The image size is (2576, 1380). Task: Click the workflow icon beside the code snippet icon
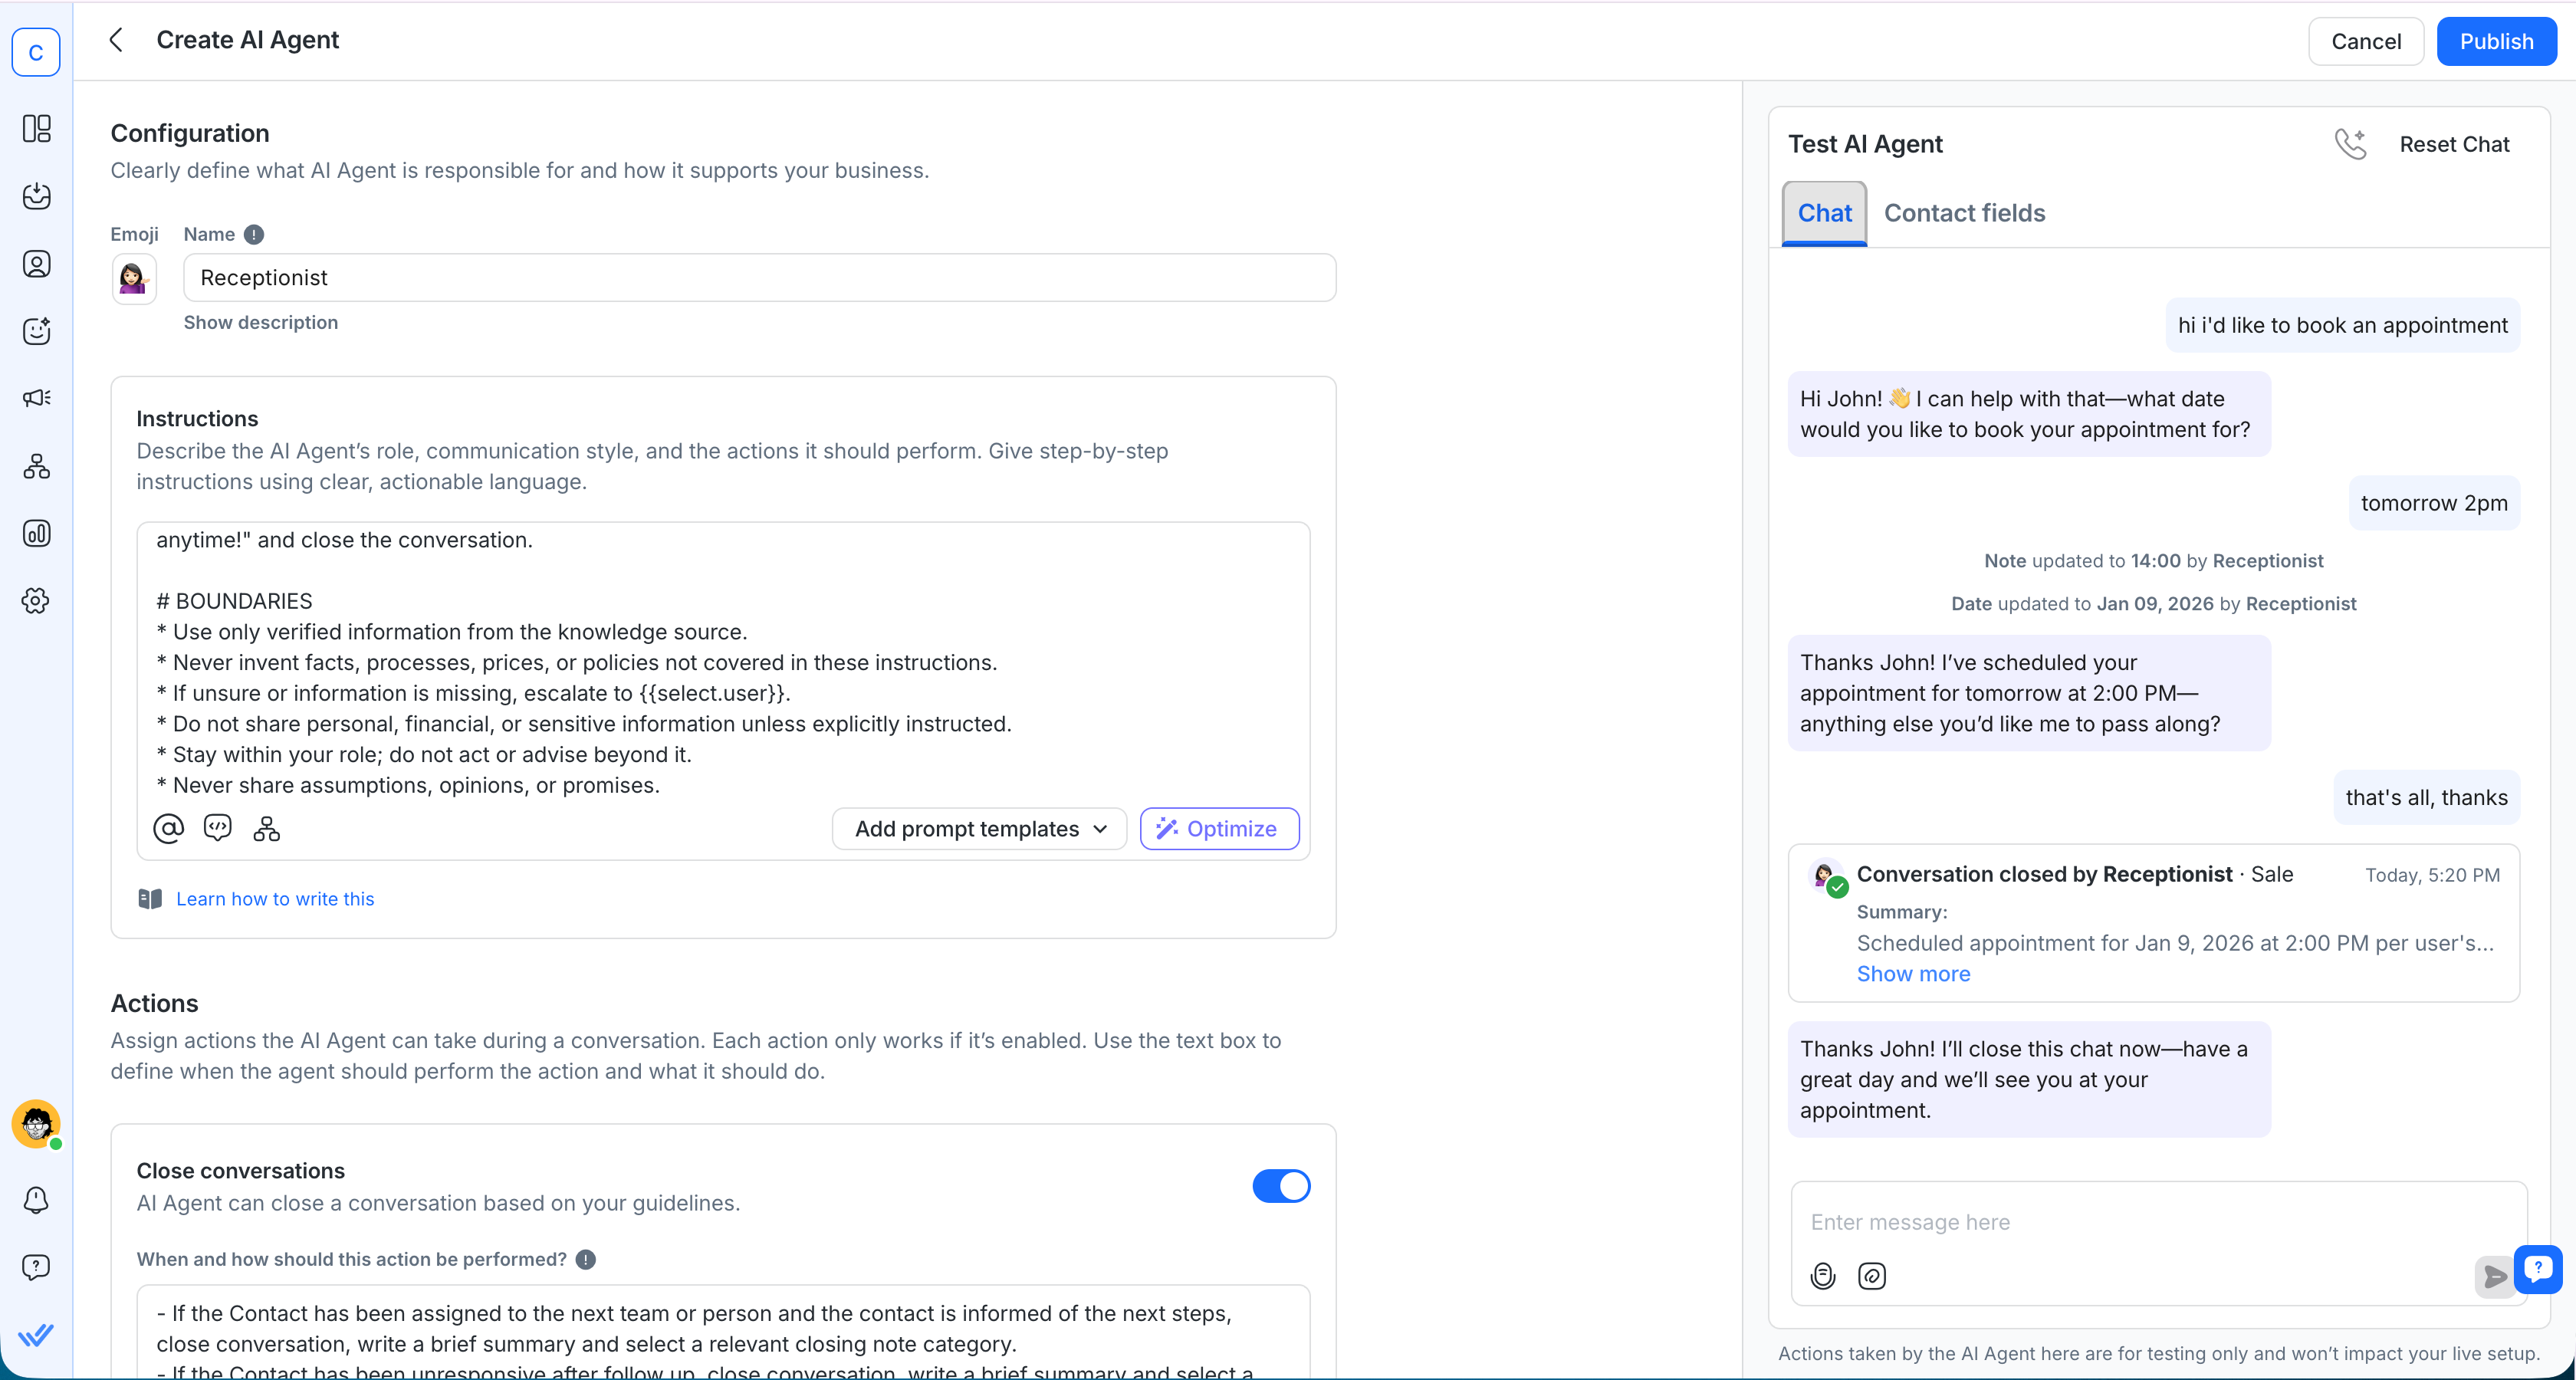(266, 828)
